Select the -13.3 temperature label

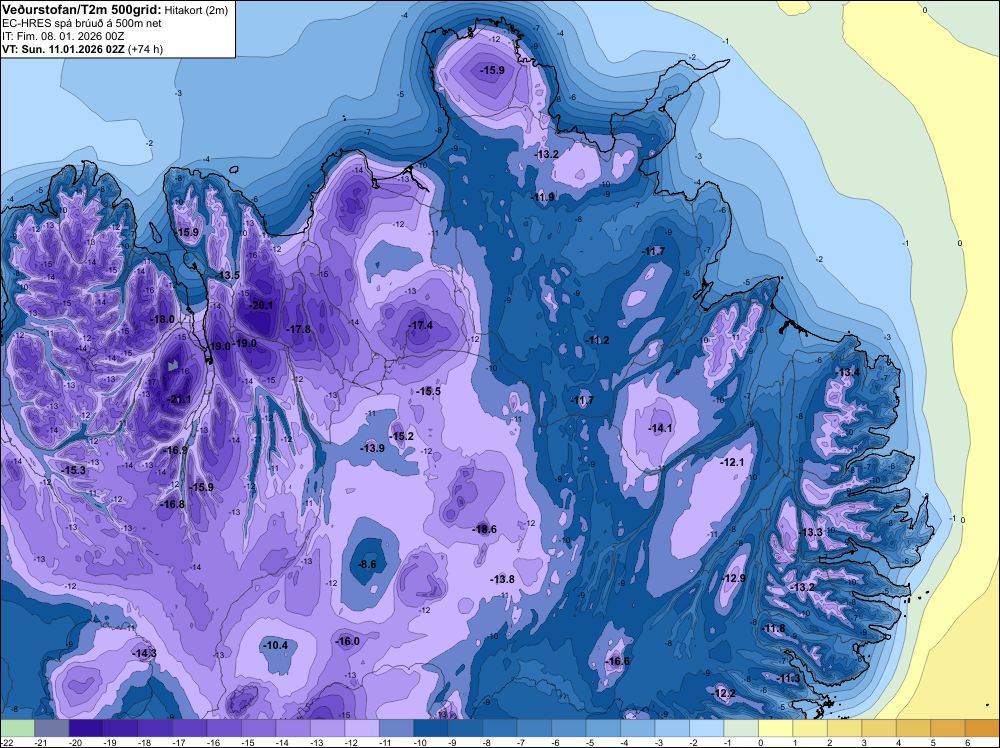[x=811, y=532]
